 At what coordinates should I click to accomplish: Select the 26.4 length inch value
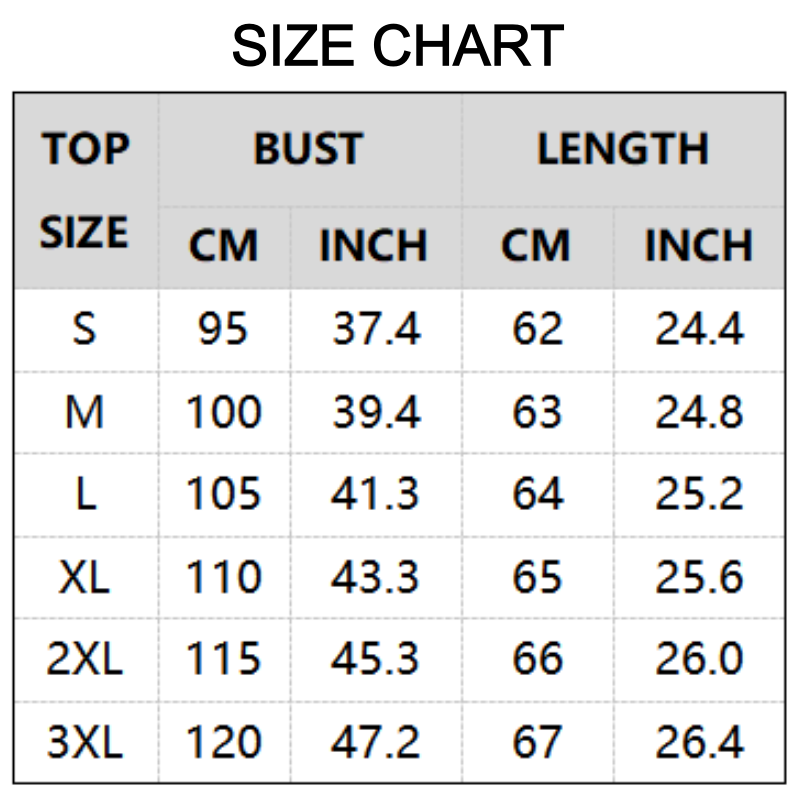coord(699,741)
